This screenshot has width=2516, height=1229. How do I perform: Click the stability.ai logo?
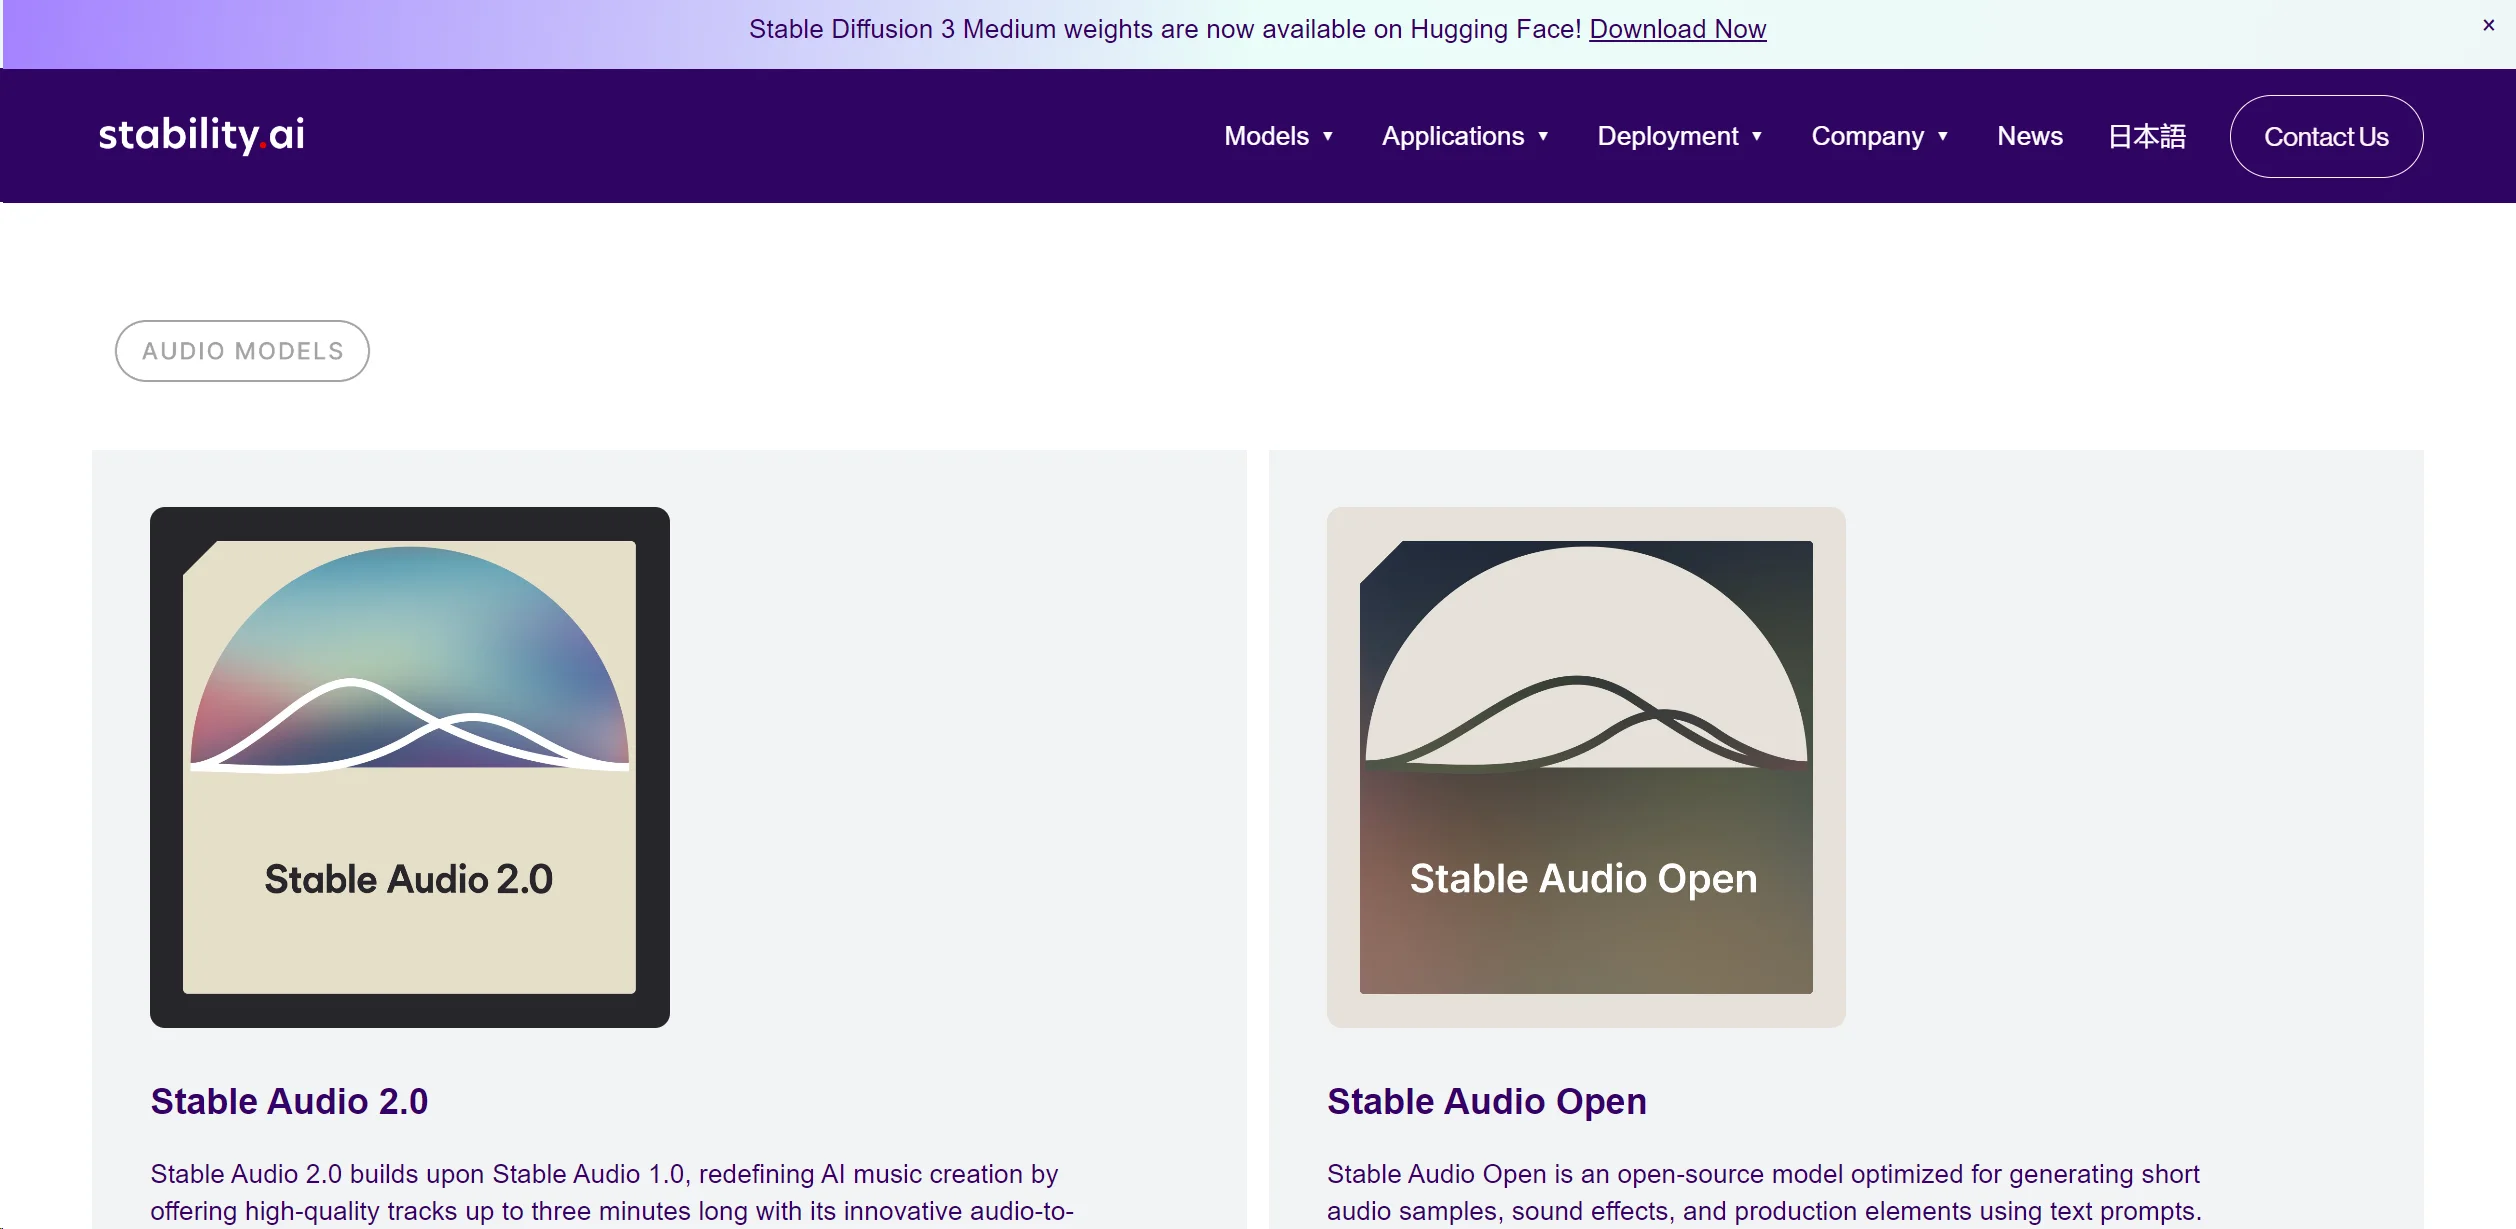(201, 135)
